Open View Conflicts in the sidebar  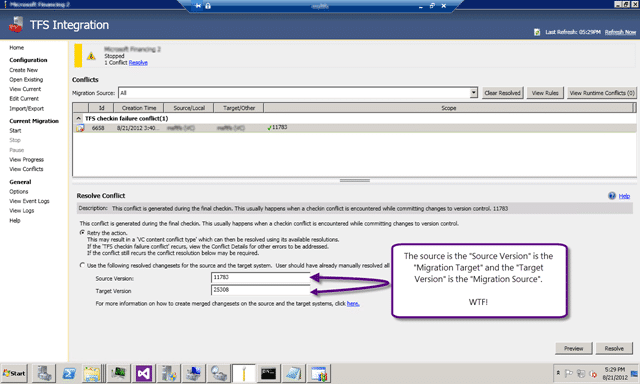(x=26, y=169)
